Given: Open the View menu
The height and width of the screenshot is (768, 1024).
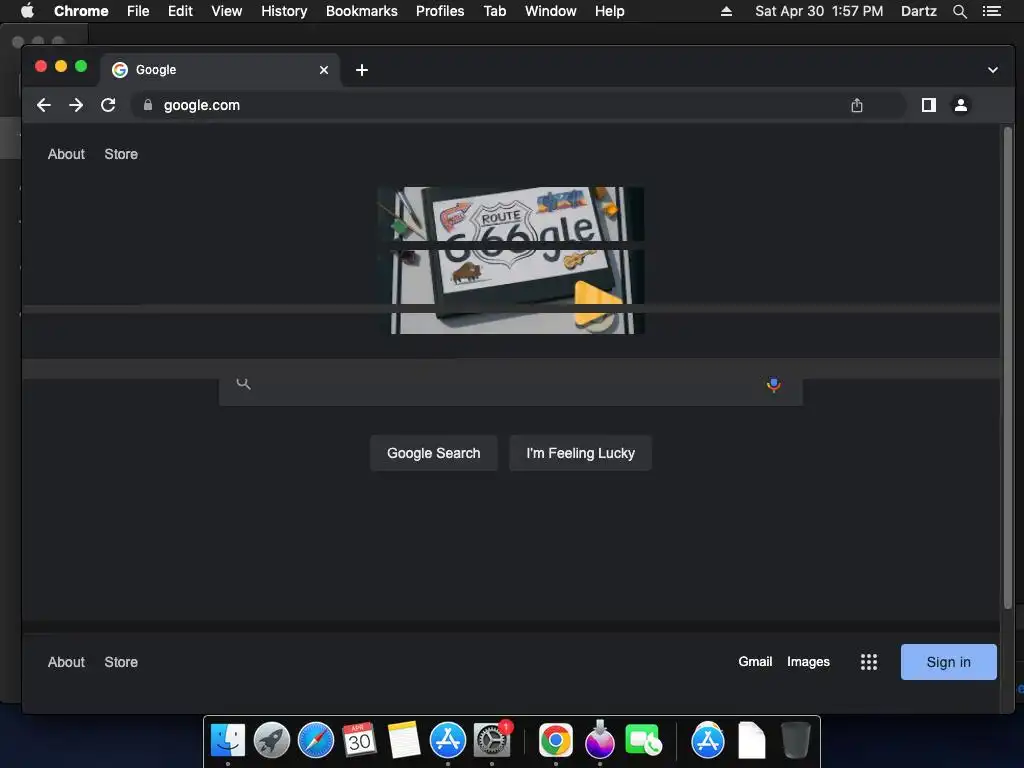Looking at the screenshot, I should point(227,11).
